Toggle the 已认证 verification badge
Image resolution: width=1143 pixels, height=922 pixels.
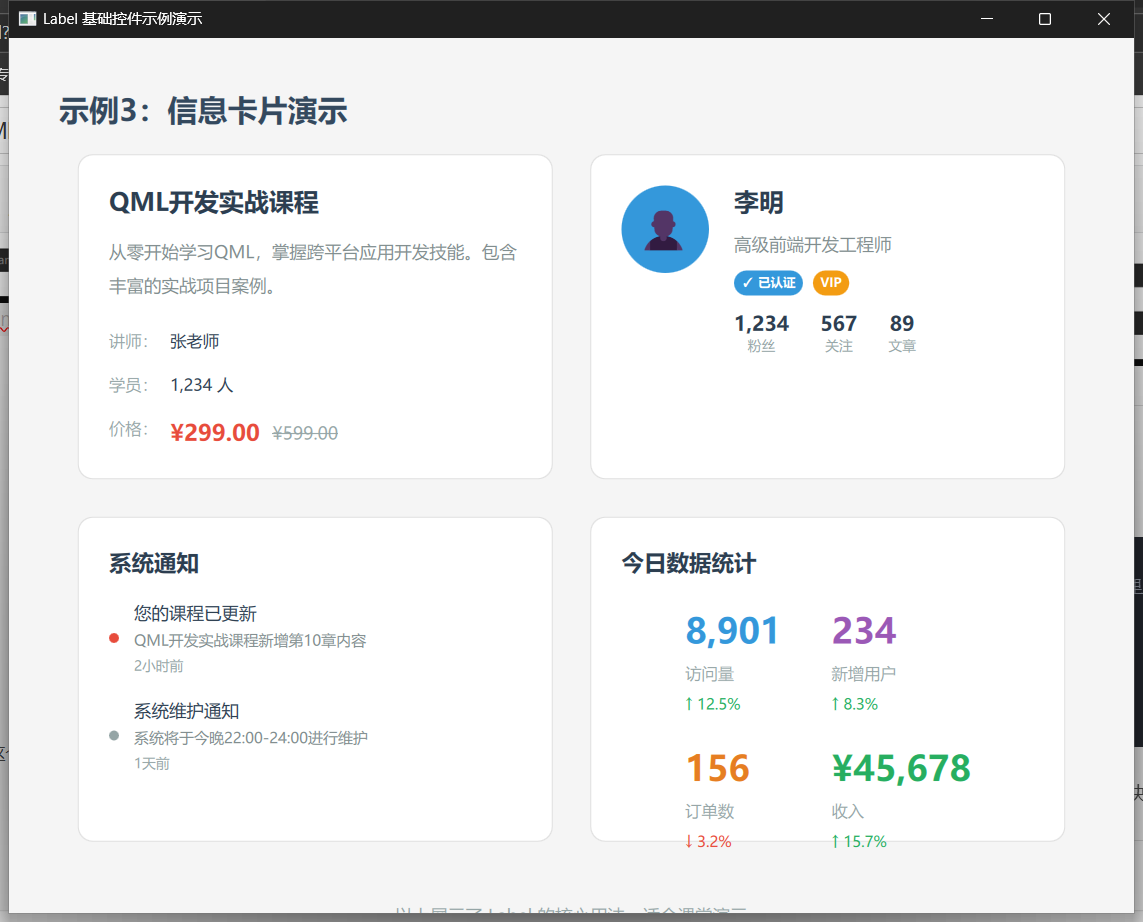pos(768,283)
